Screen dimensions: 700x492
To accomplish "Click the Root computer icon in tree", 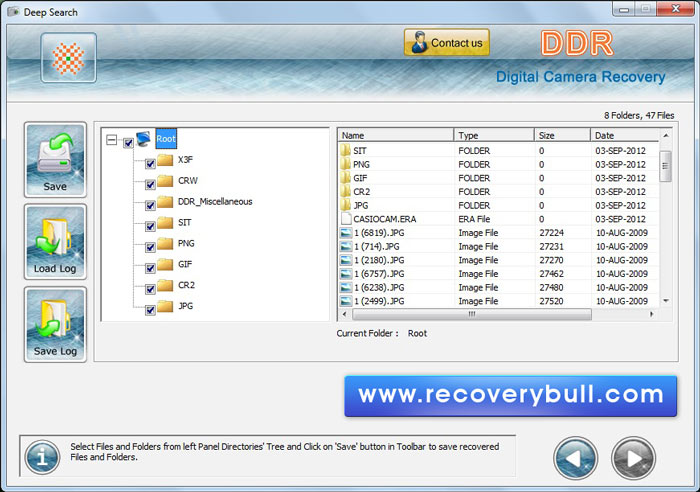I will (144, 139).
